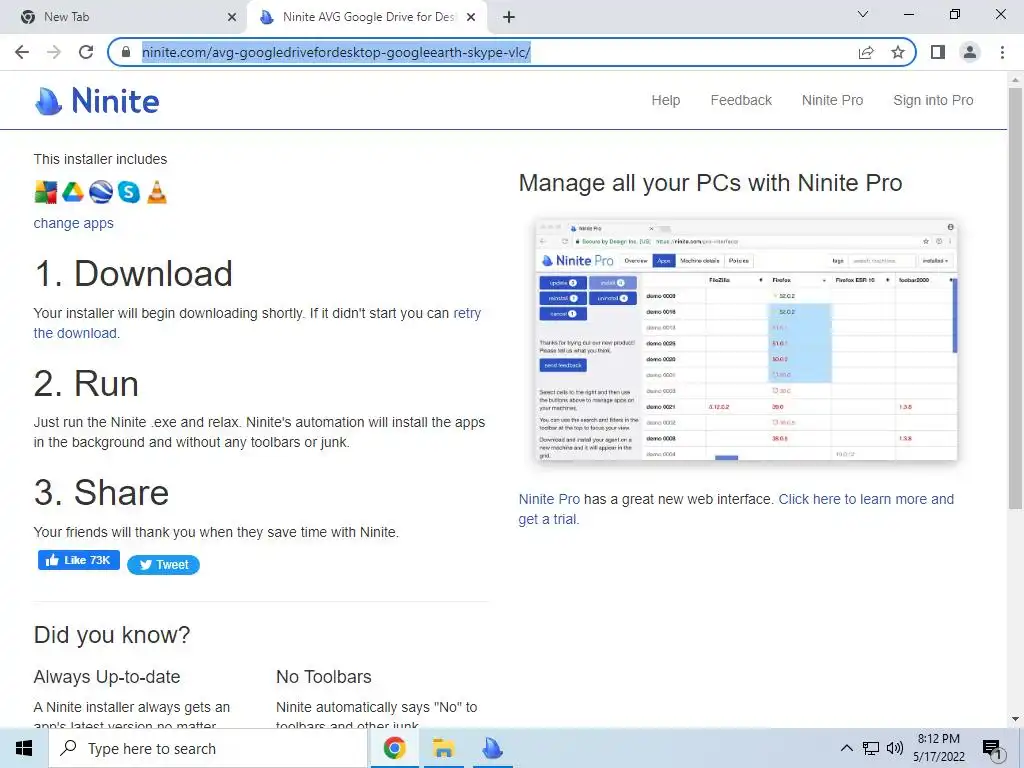
Task: Go back with browser back arrow
Action: click(x=22, y=52)
